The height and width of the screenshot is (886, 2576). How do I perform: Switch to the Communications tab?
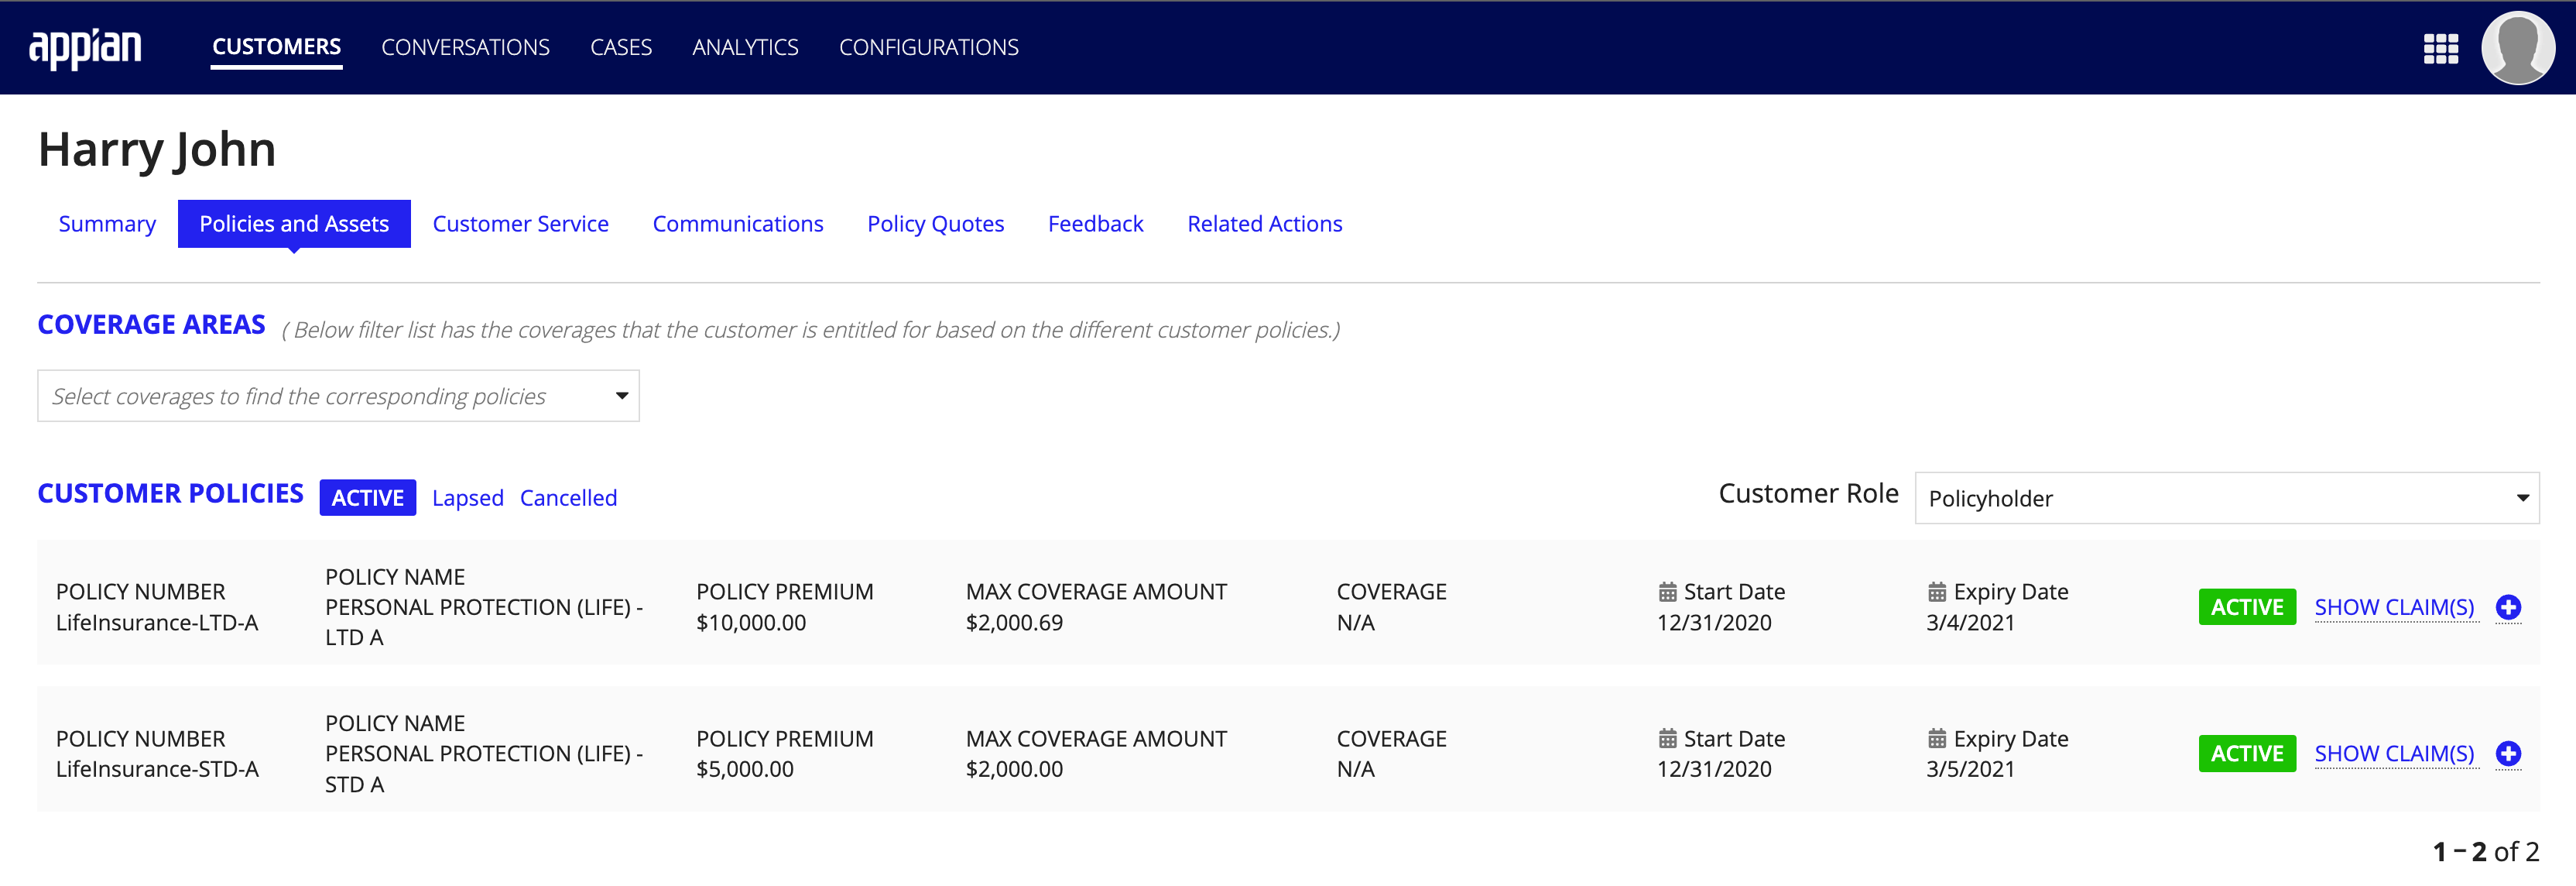click(x=738, y=224)
